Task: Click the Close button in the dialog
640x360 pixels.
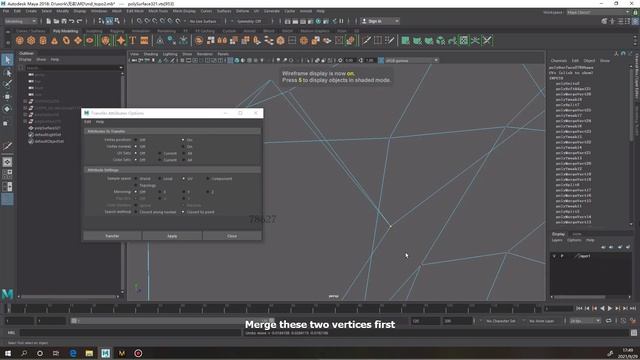Action: tap(232, 236)
